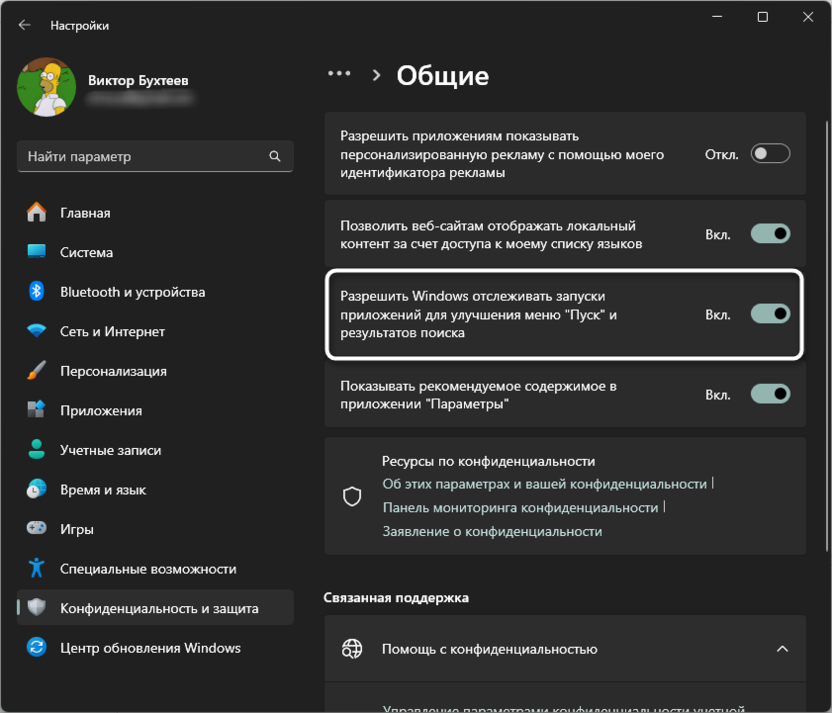Go back with the arrow button
832x713 pixels.
25,25
